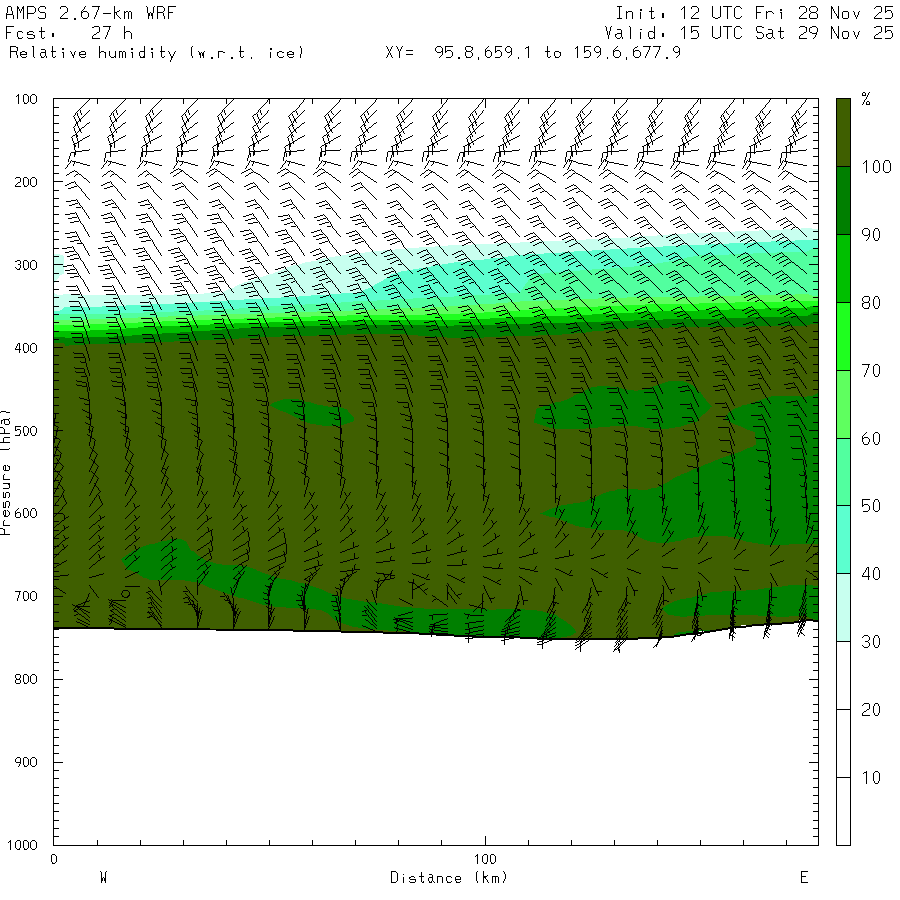The width and height of the screenshot is (900, 900).
Task: Click the colorbar label 30
Action: click(x=871, y=642)
